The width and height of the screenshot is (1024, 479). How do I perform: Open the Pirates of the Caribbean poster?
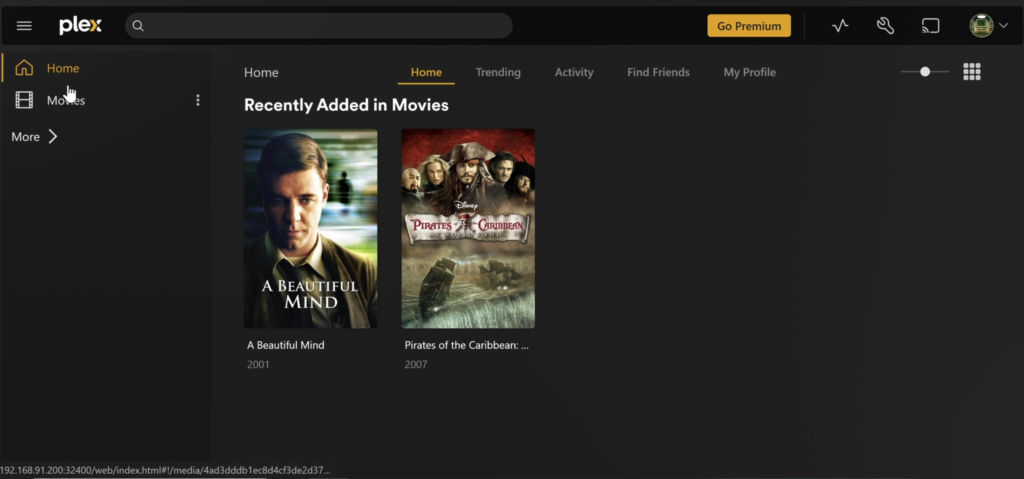pyautogui.click(x=468, y=229)
